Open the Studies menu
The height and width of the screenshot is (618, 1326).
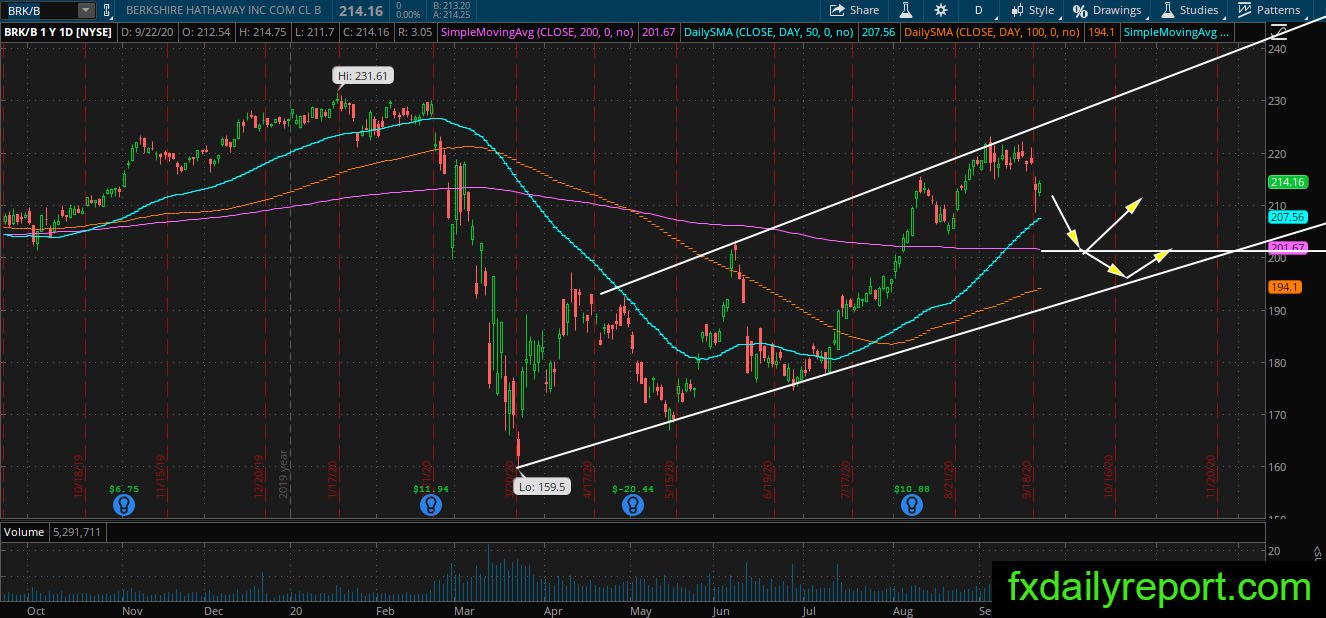(x=1190, y=10)
